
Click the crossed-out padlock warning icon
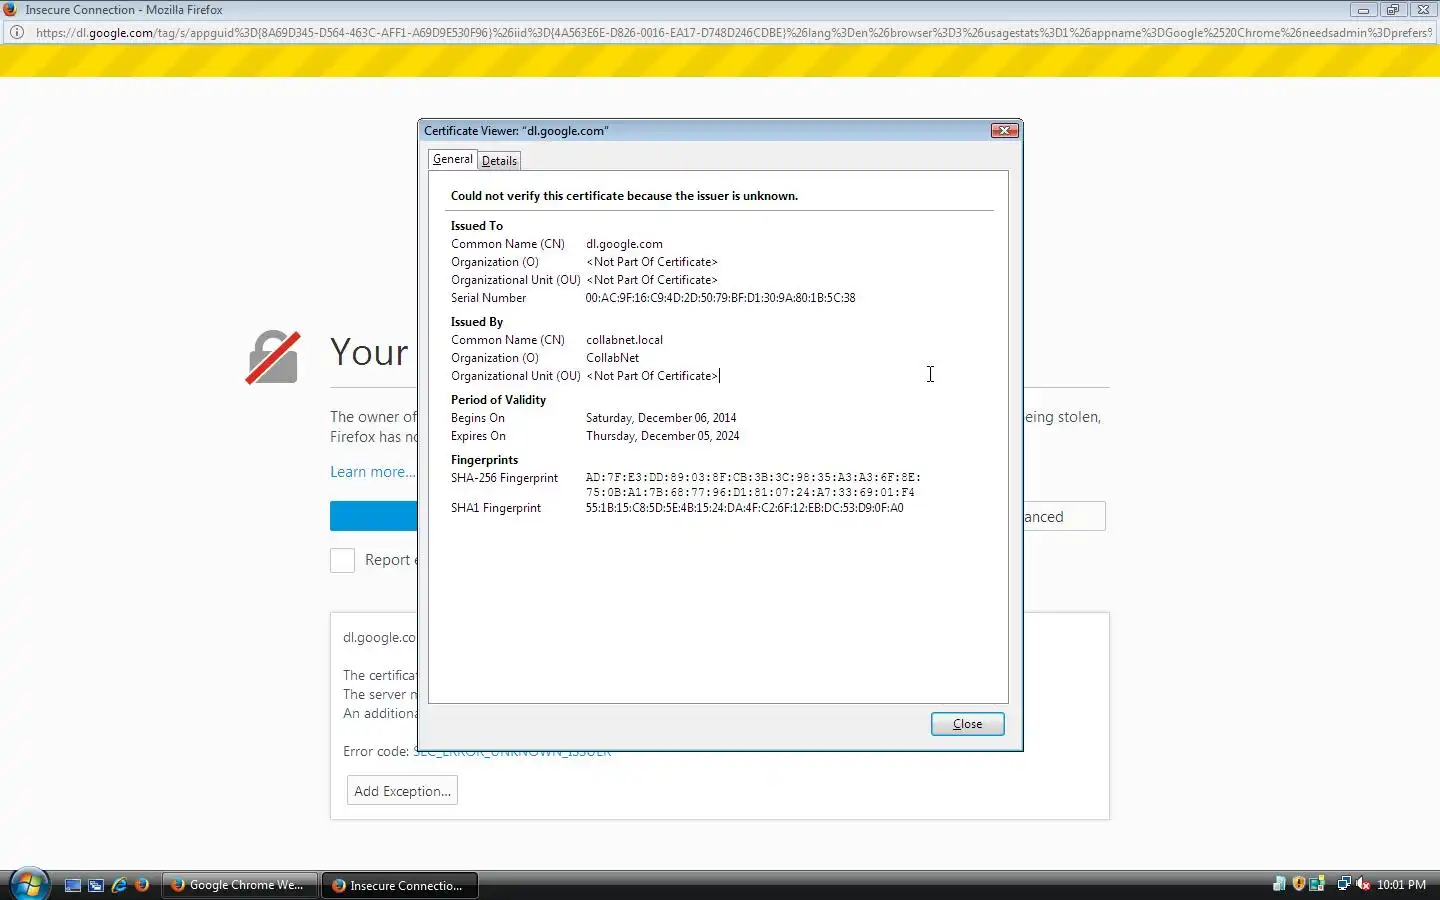pos(273,357)
